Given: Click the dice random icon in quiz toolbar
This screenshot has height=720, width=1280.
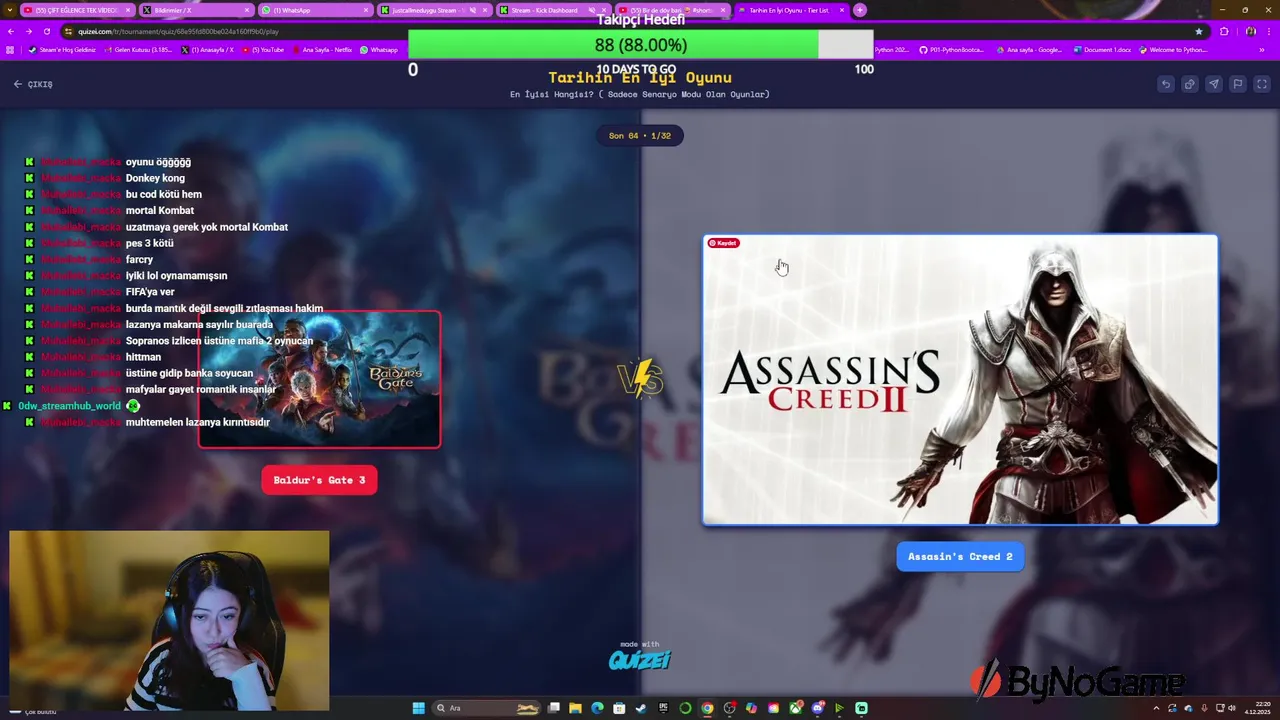Looking at the screenshot, I should 1190,84.
